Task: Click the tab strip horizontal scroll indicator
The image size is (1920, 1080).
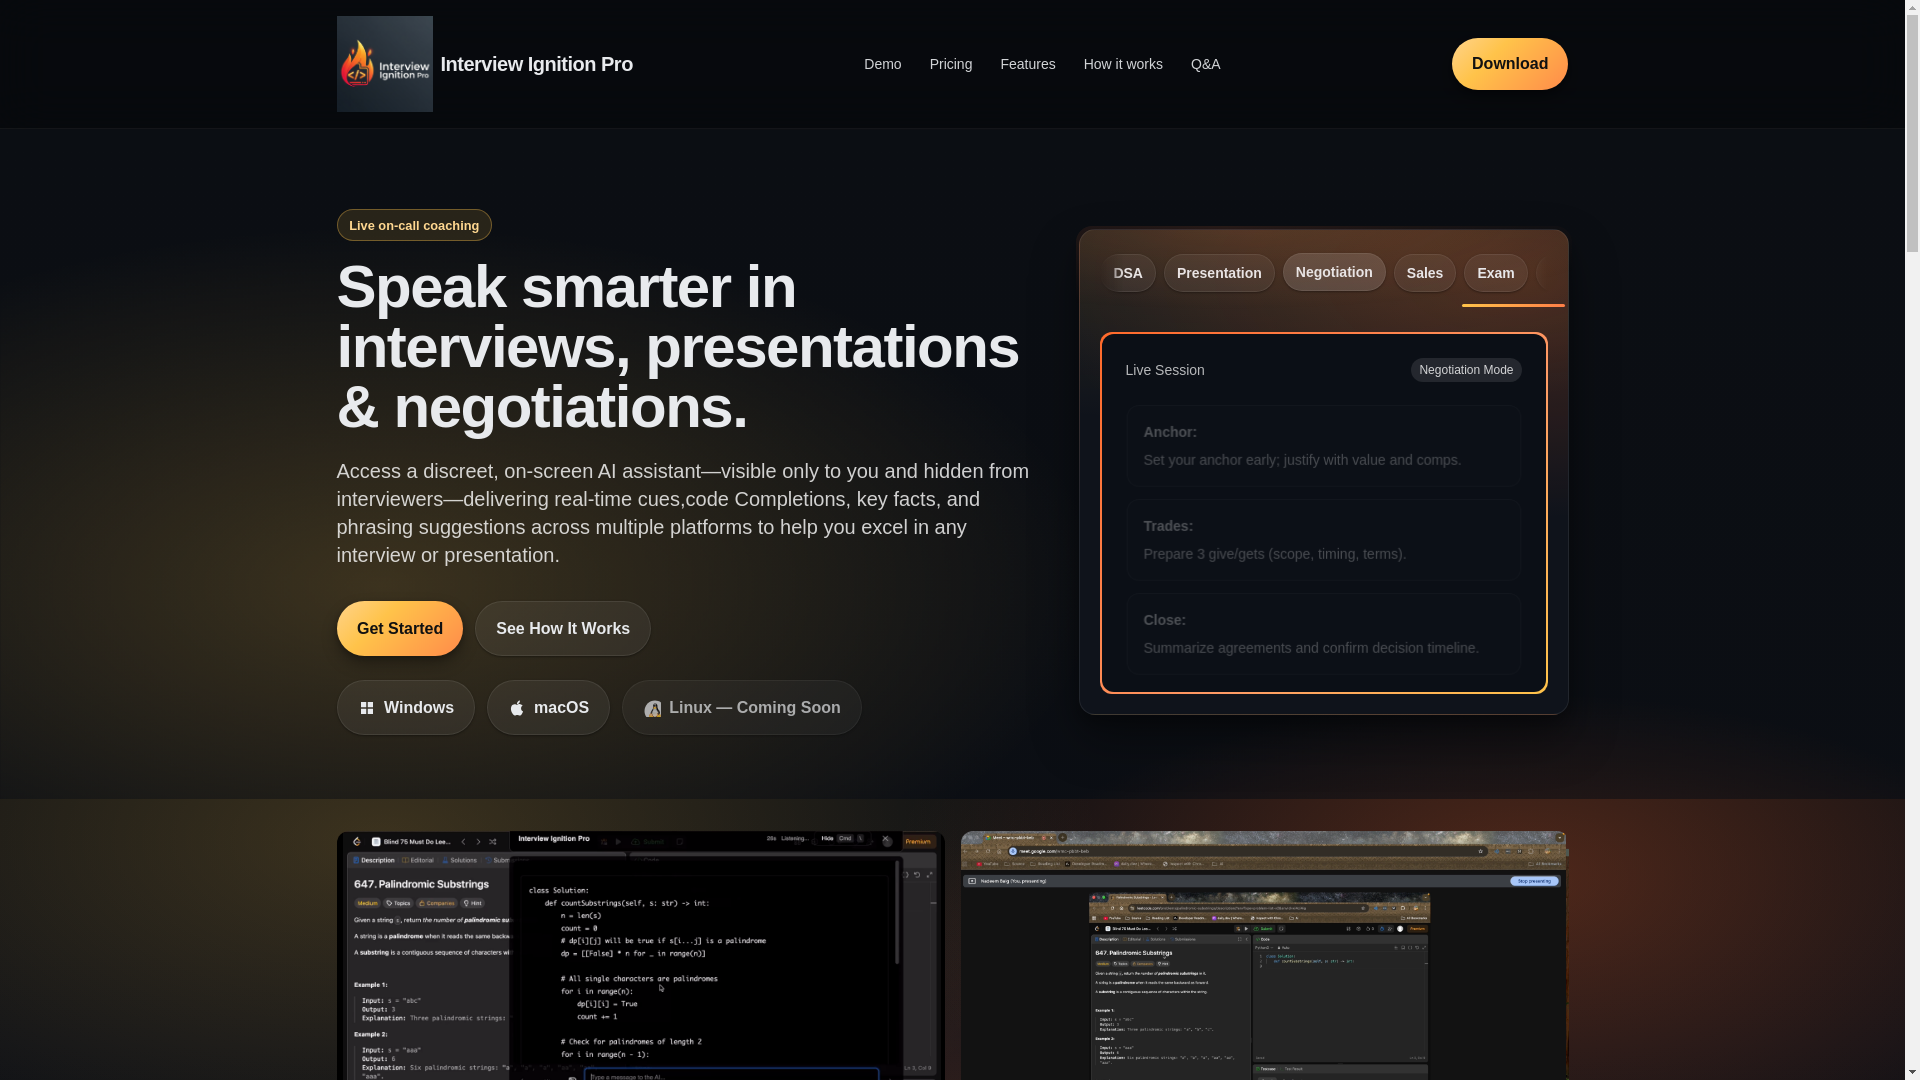Action: (x=1513, y=305)
